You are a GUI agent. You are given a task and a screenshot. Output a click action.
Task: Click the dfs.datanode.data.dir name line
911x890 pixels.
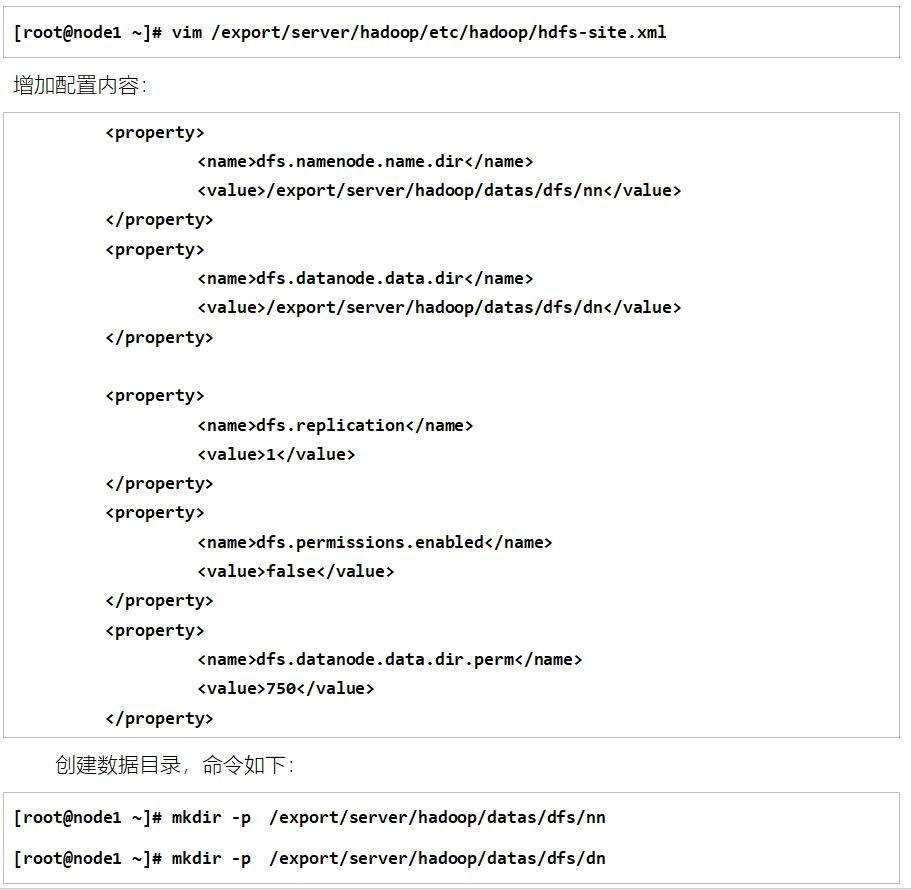pos(365,278)
